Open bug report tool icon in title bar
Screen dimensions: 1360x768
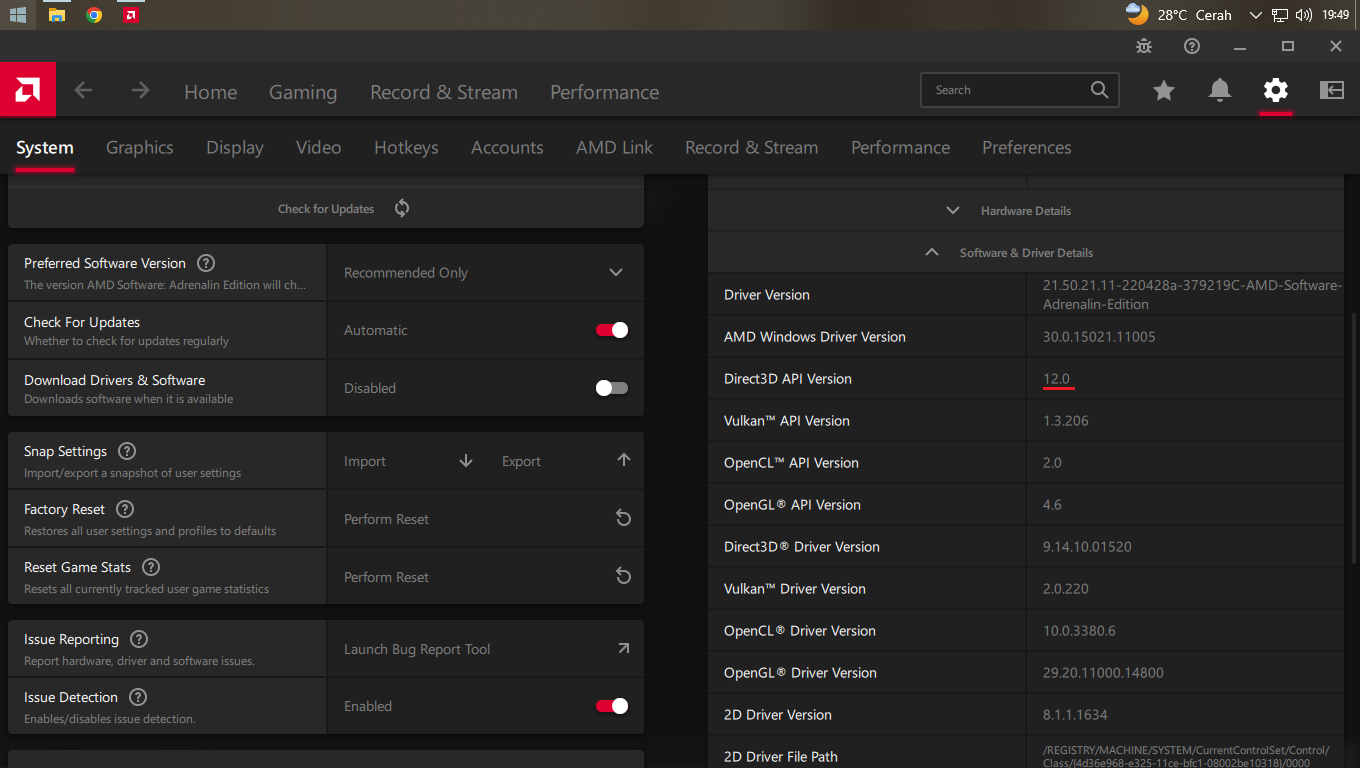pyautogui.click(x=1144, y=46)
